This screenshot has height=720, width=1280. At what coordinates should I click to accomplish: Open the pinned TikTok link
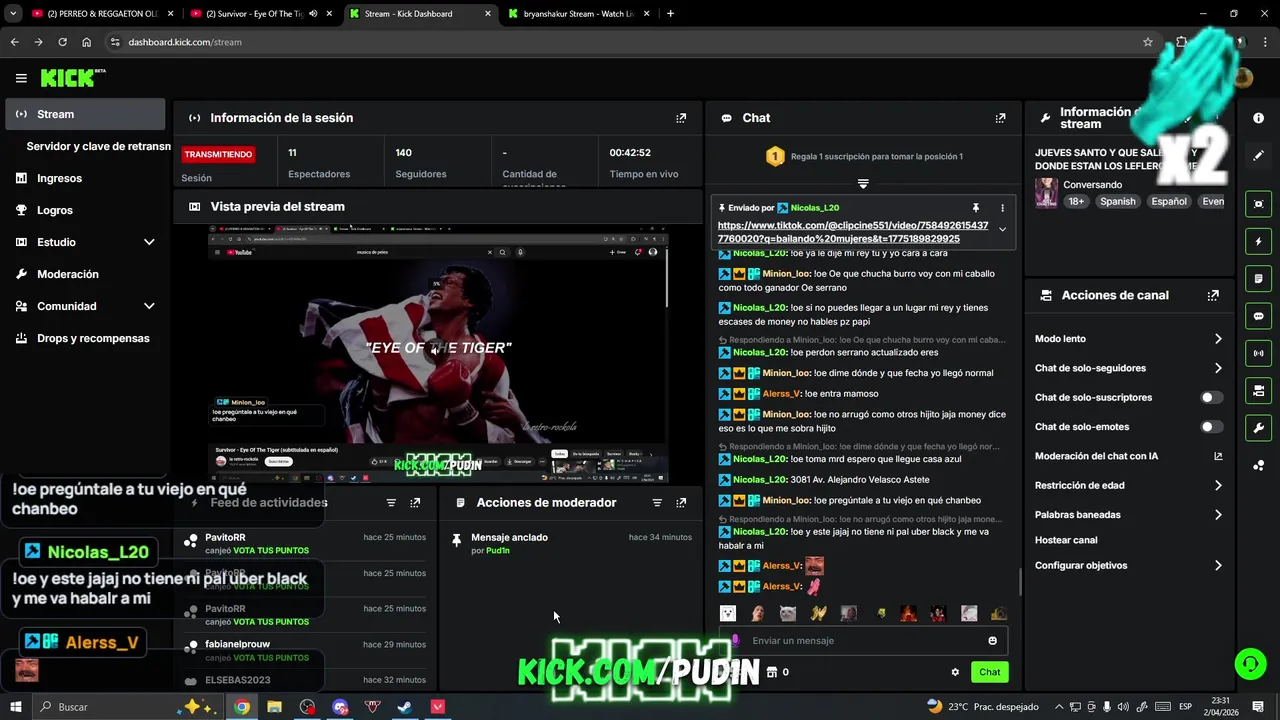pos(853,232)
